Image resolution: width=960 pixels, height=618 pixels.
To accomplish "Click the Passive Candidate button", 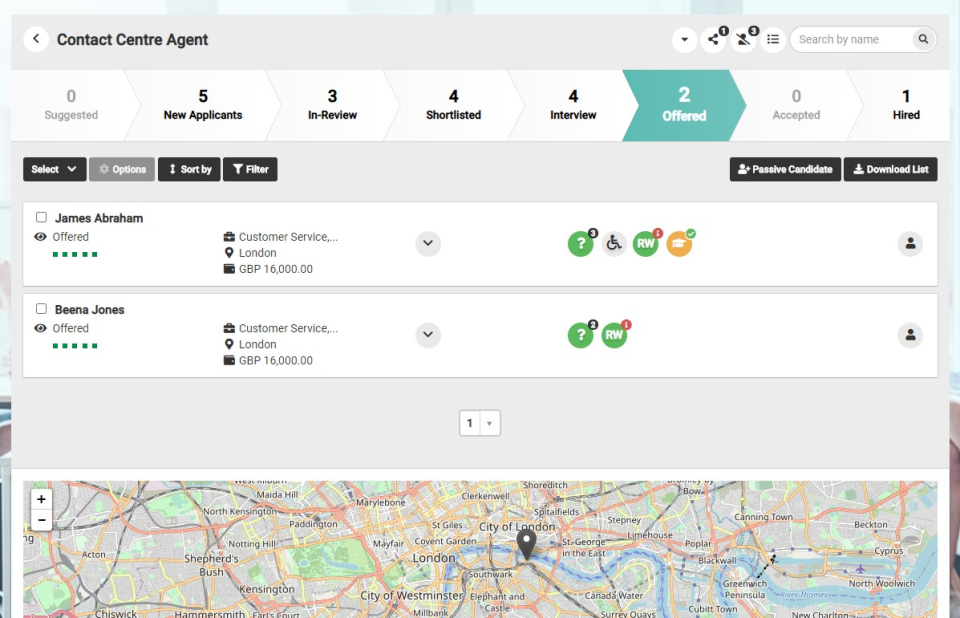I will coord(785,170).
